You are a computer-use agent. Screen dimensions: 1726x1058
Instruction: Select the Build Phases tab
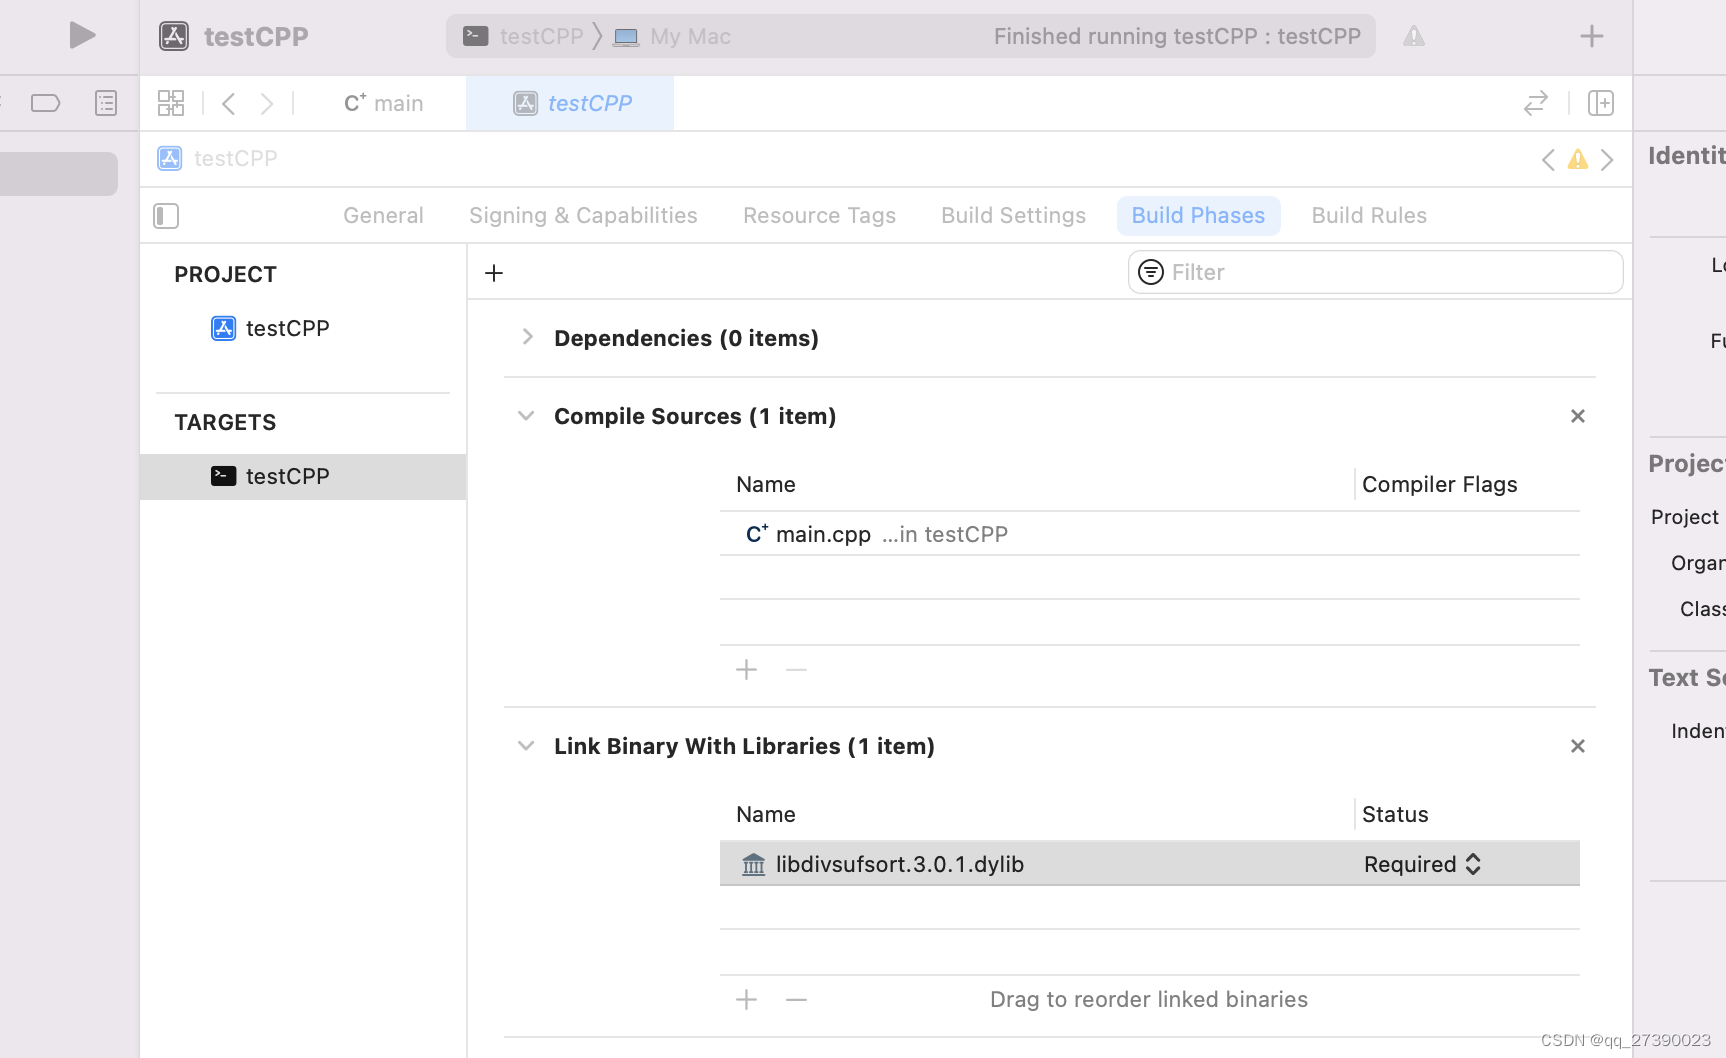click(x=1198, y=215)
